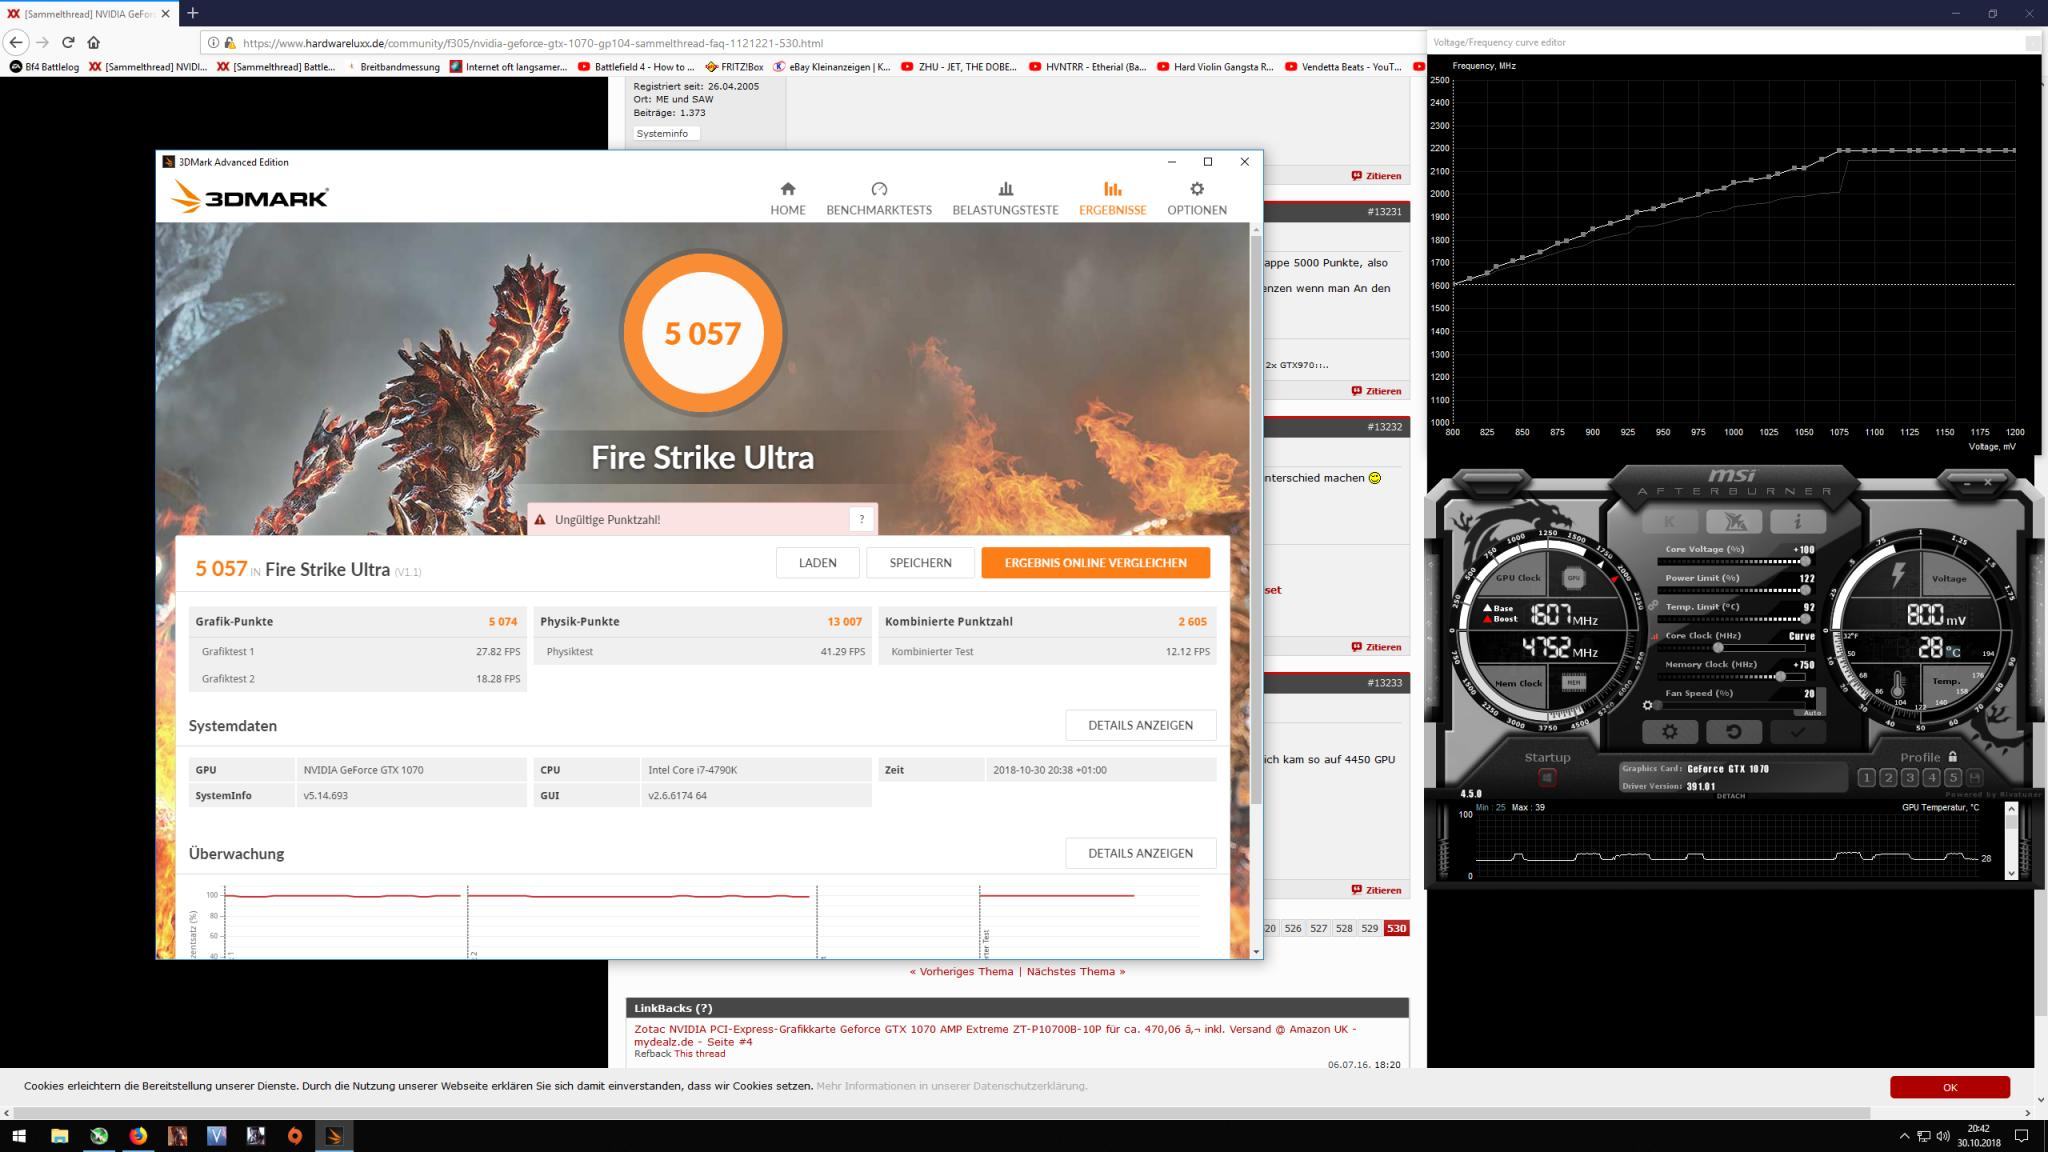2048x1152 pixels.
Task: Click the Speichern button
Action: 920,562
